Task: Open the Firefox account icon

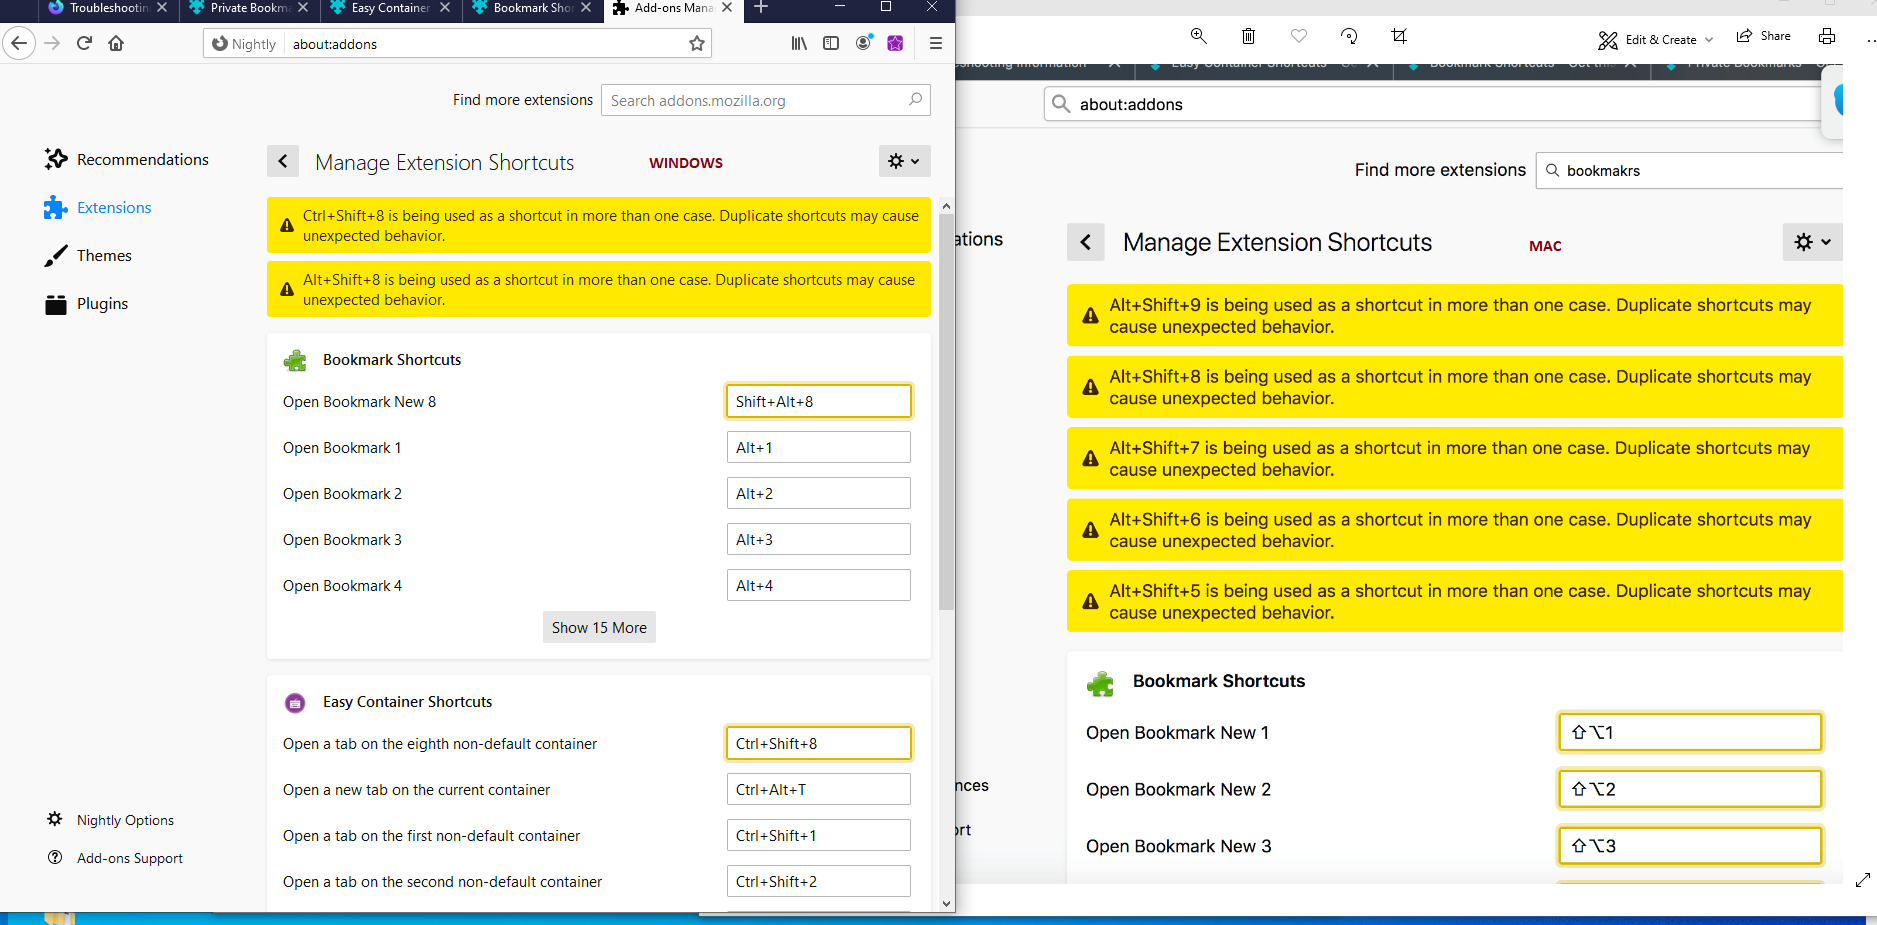Action: click(x=864, y=43)
